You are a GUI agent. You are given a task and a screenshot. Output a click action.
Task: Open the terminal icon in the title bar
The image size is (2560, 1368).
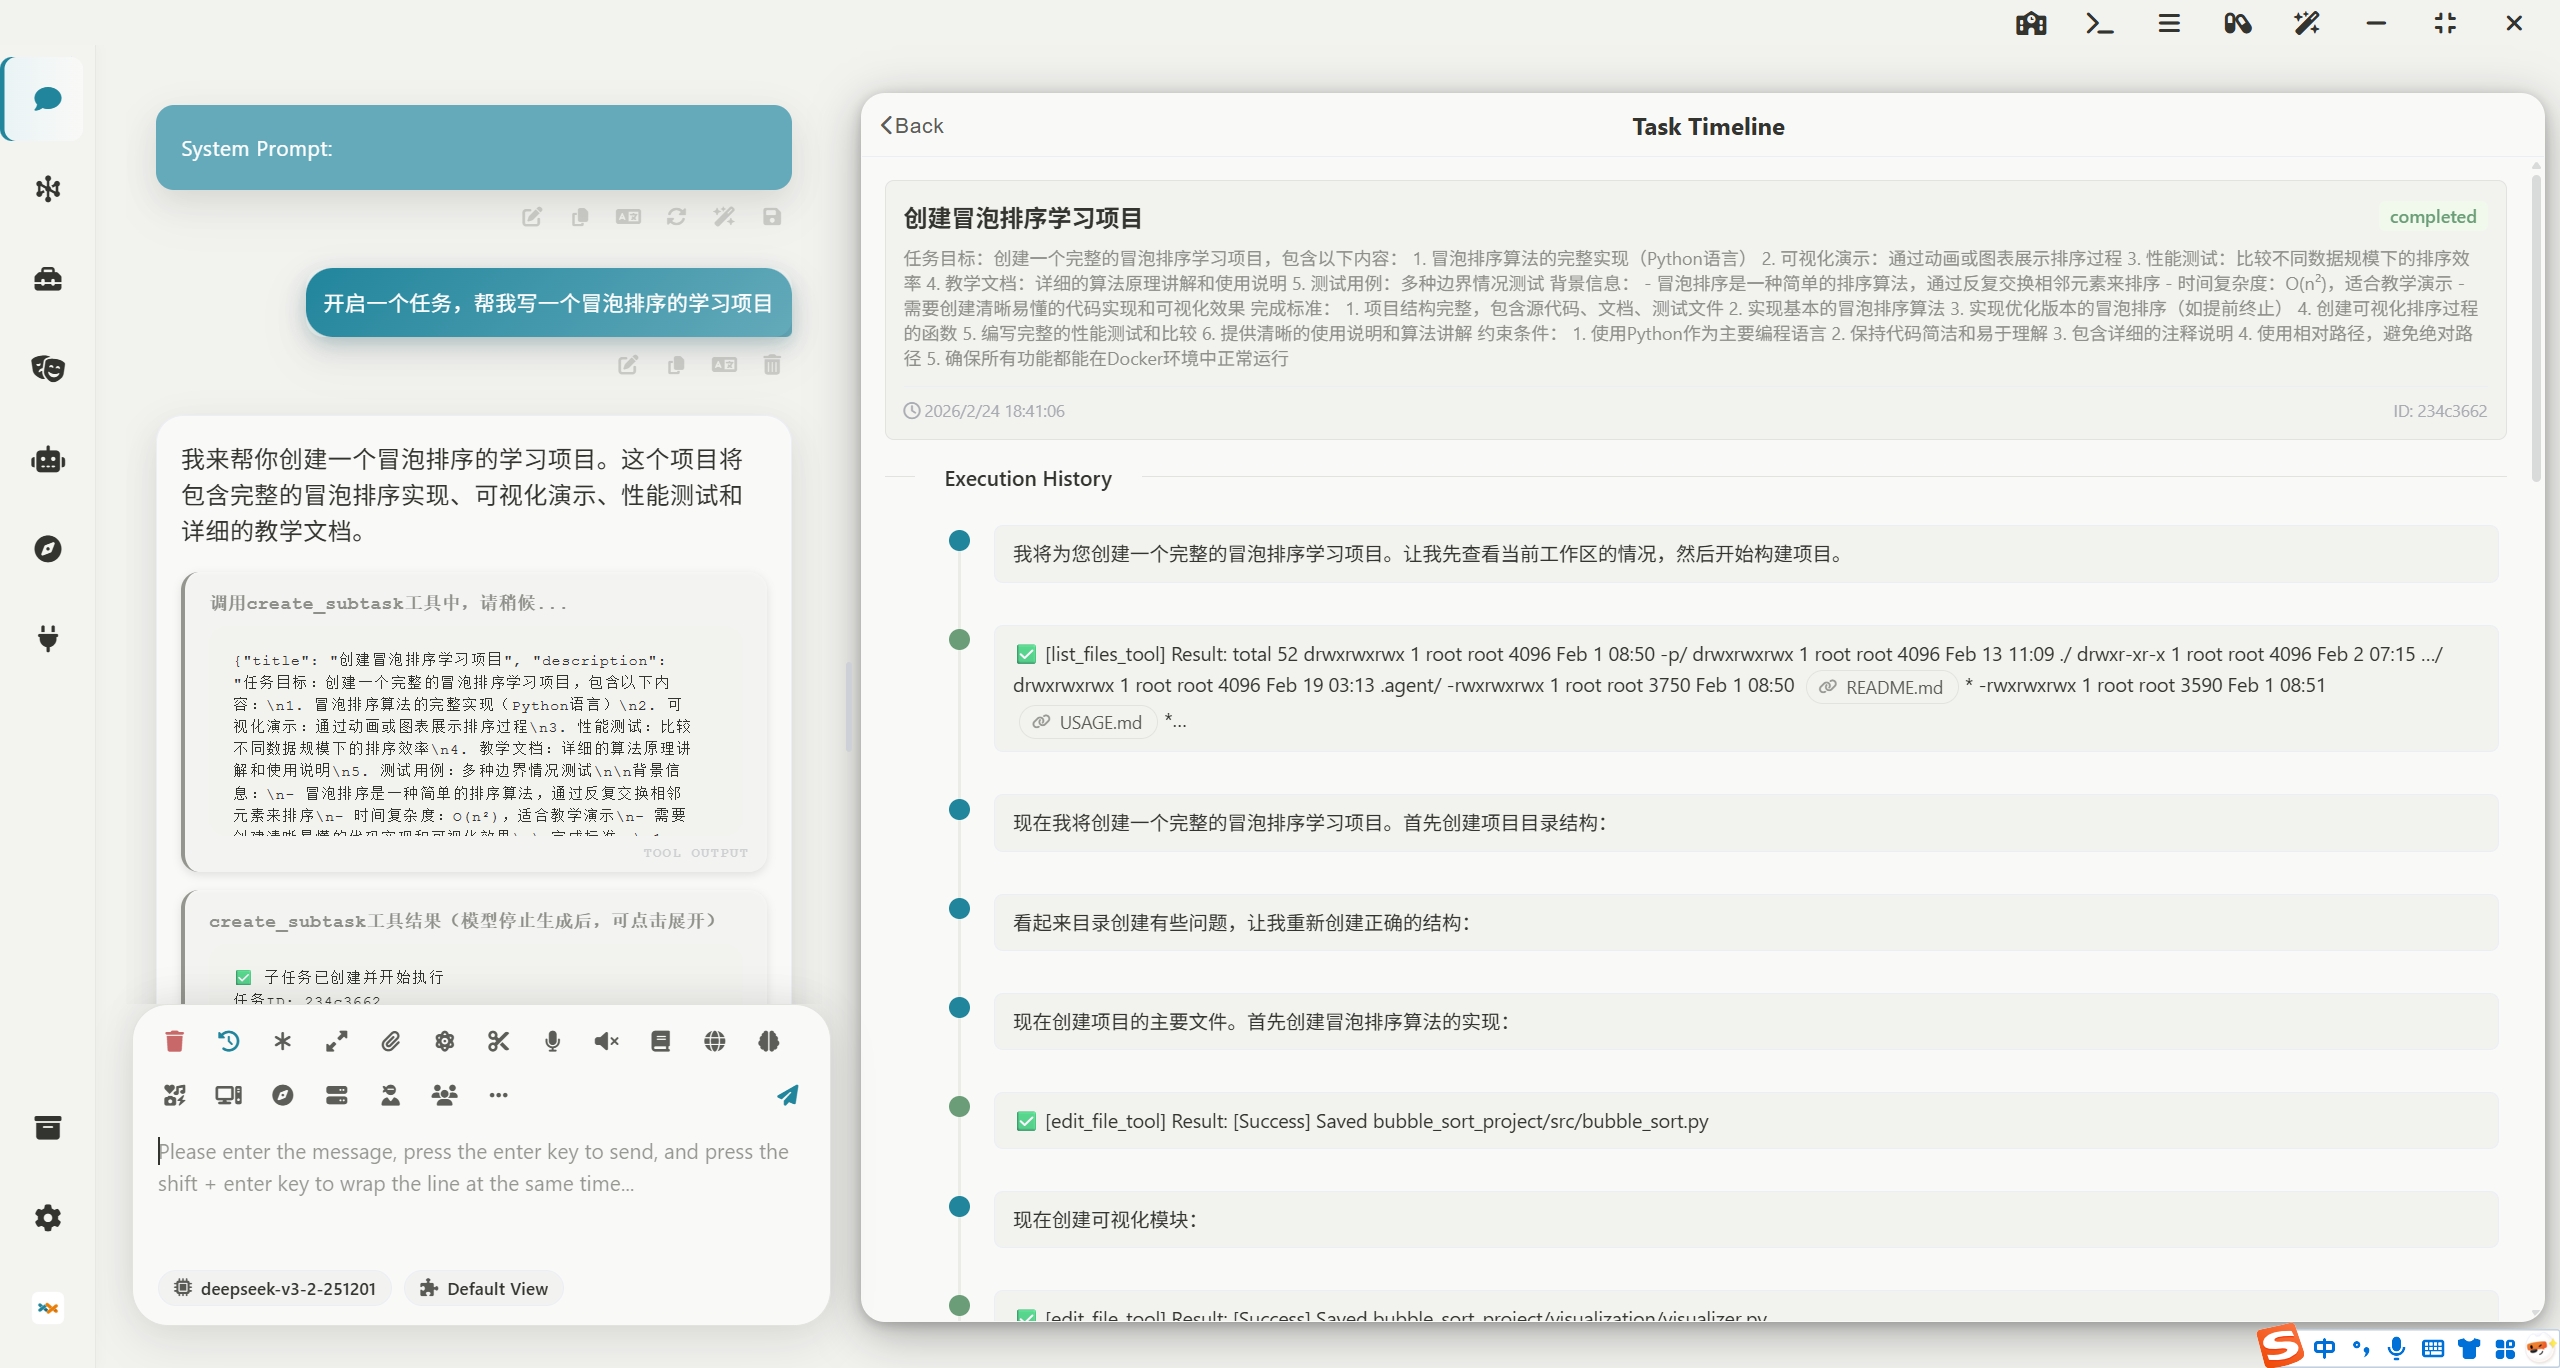pyautogui.click(x=2099, y=23)
